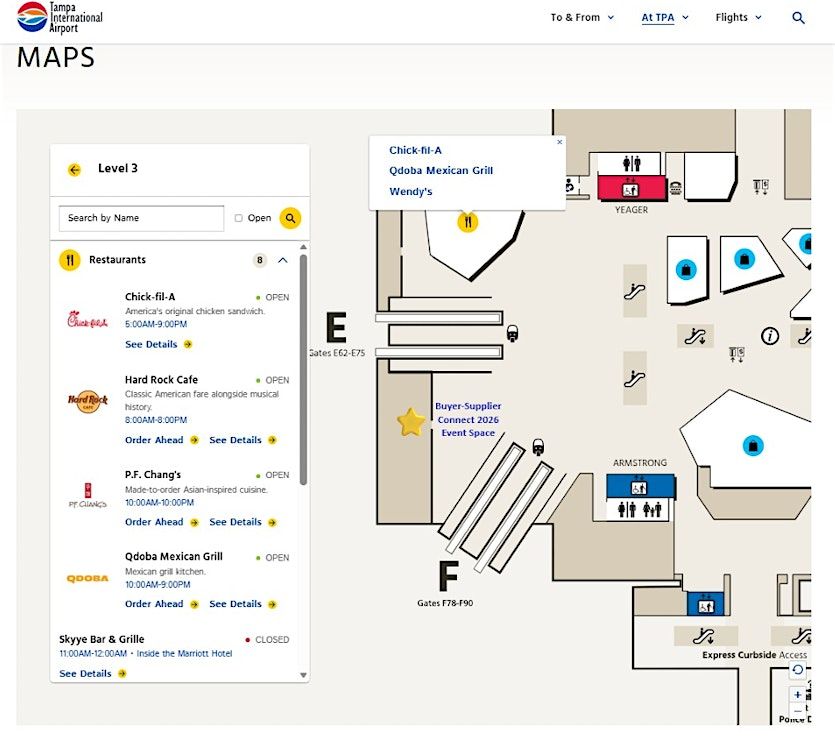Click the information desk icon on map
This screenshot has width=835, height=740.
pyautogui.click(x=769, y=336)
